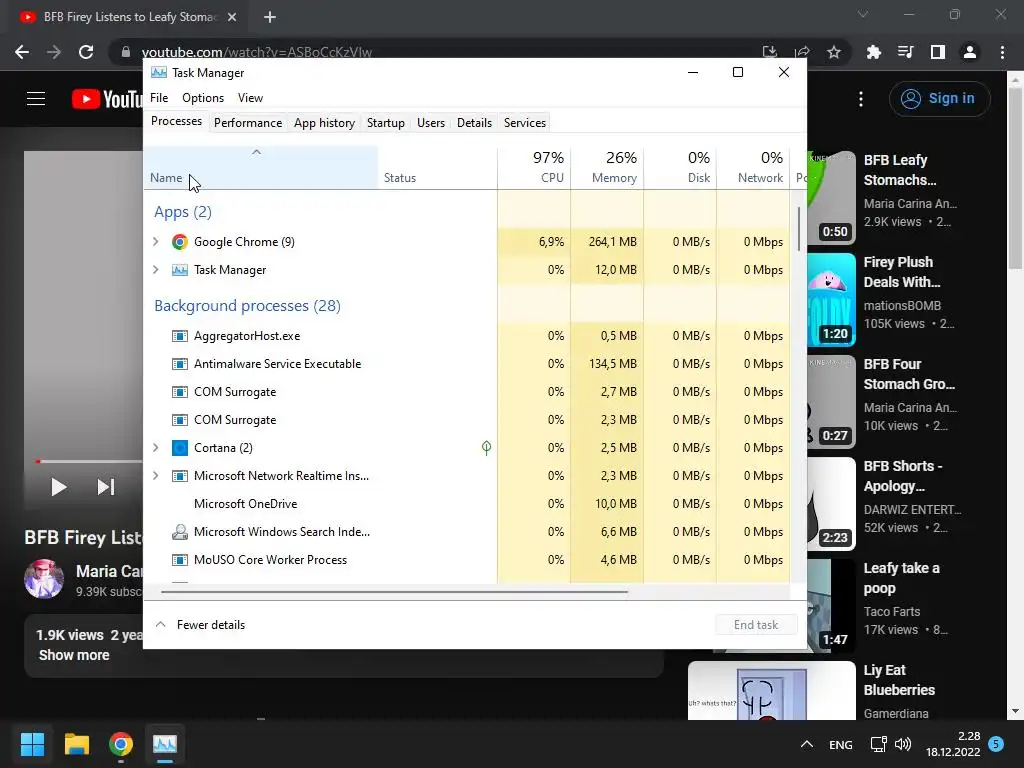Image resolution: width=1024 pixels, height=768 pixels.
Task: Open the YouTube hamburger guide menu
Action: click(36, 99)
